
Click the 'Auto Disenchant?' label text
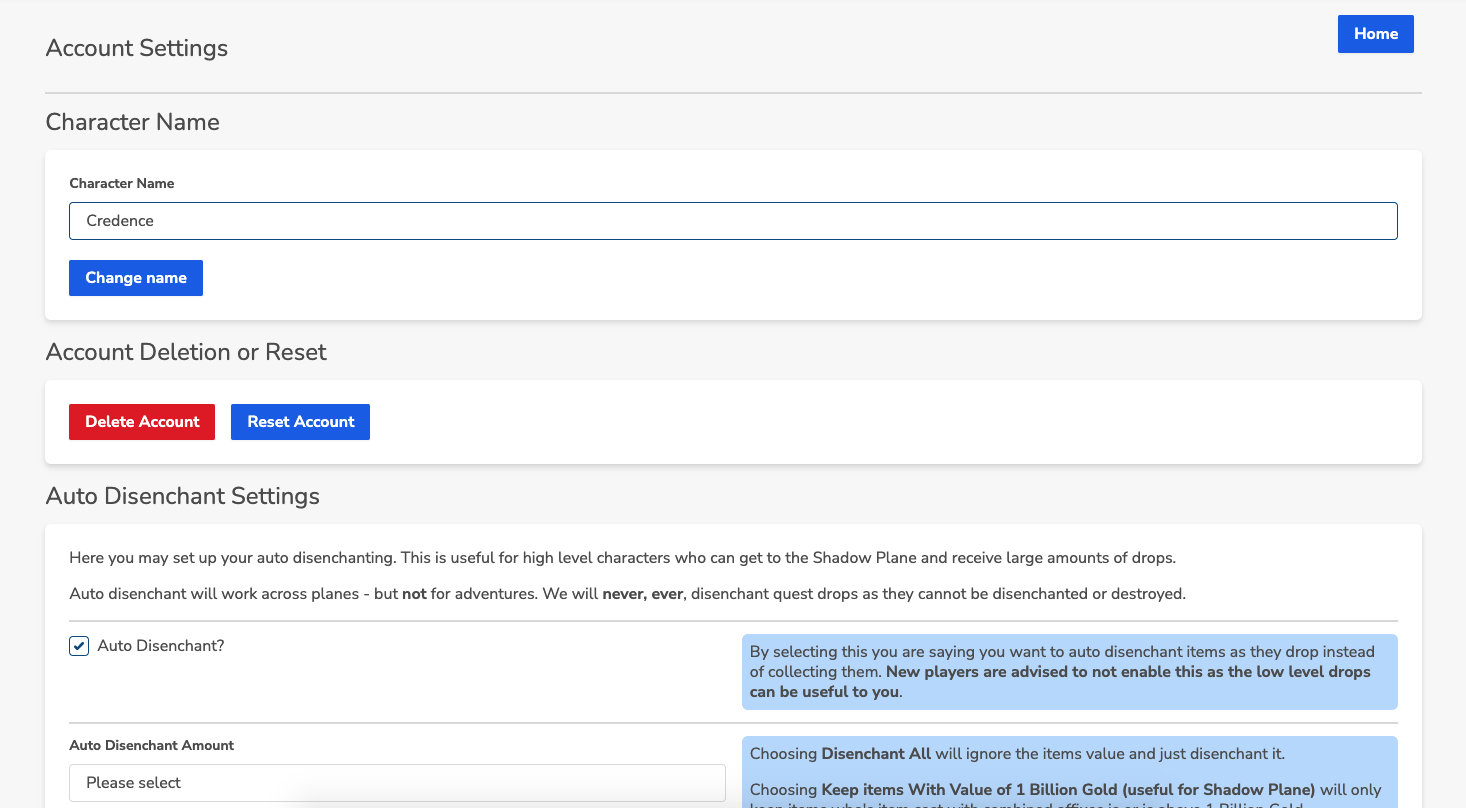coord(161,646)
